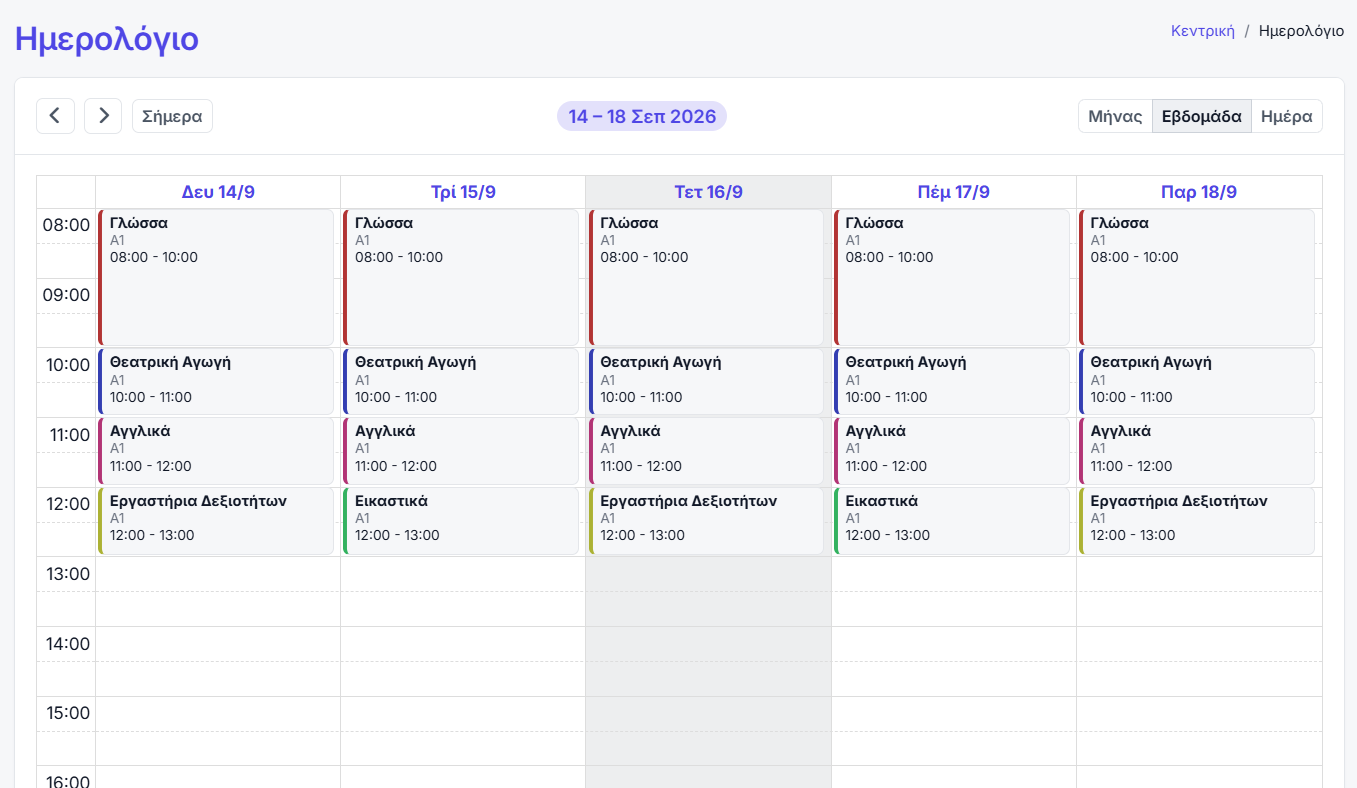Open Thursday's Θεατρική Αγωγή event
1357x788 pixels.
[x=952, y=382]
